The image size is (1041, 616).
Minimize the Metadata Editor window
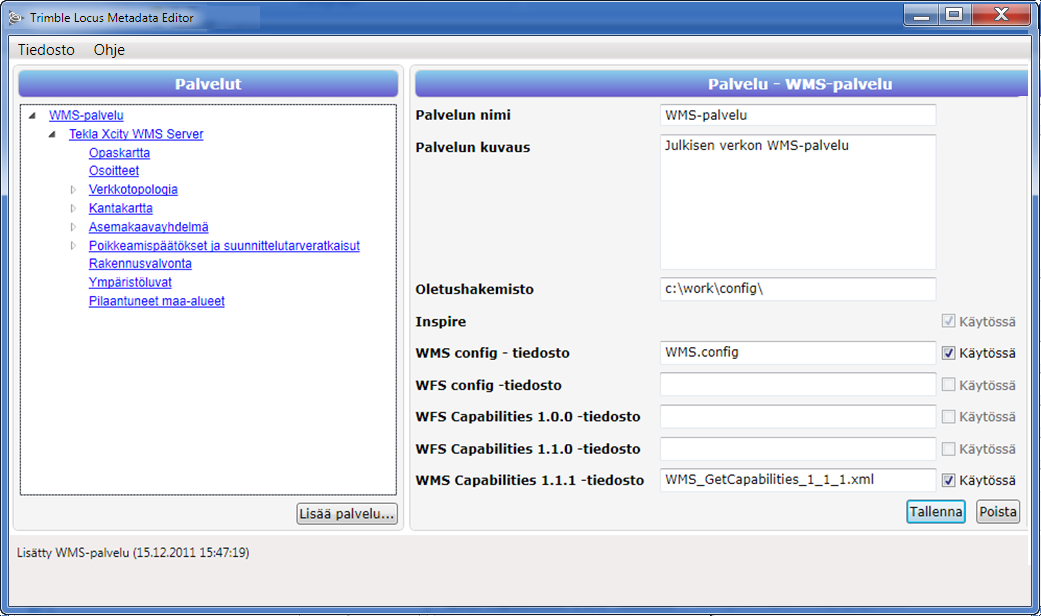pyautogui.click(x=921, y=15)
